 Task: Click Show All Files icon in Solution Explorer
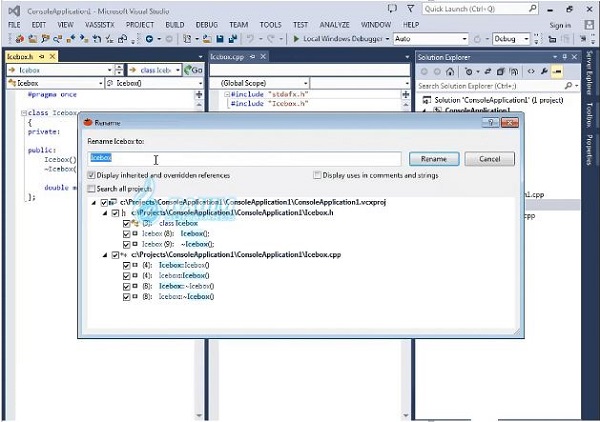(516, 72)
